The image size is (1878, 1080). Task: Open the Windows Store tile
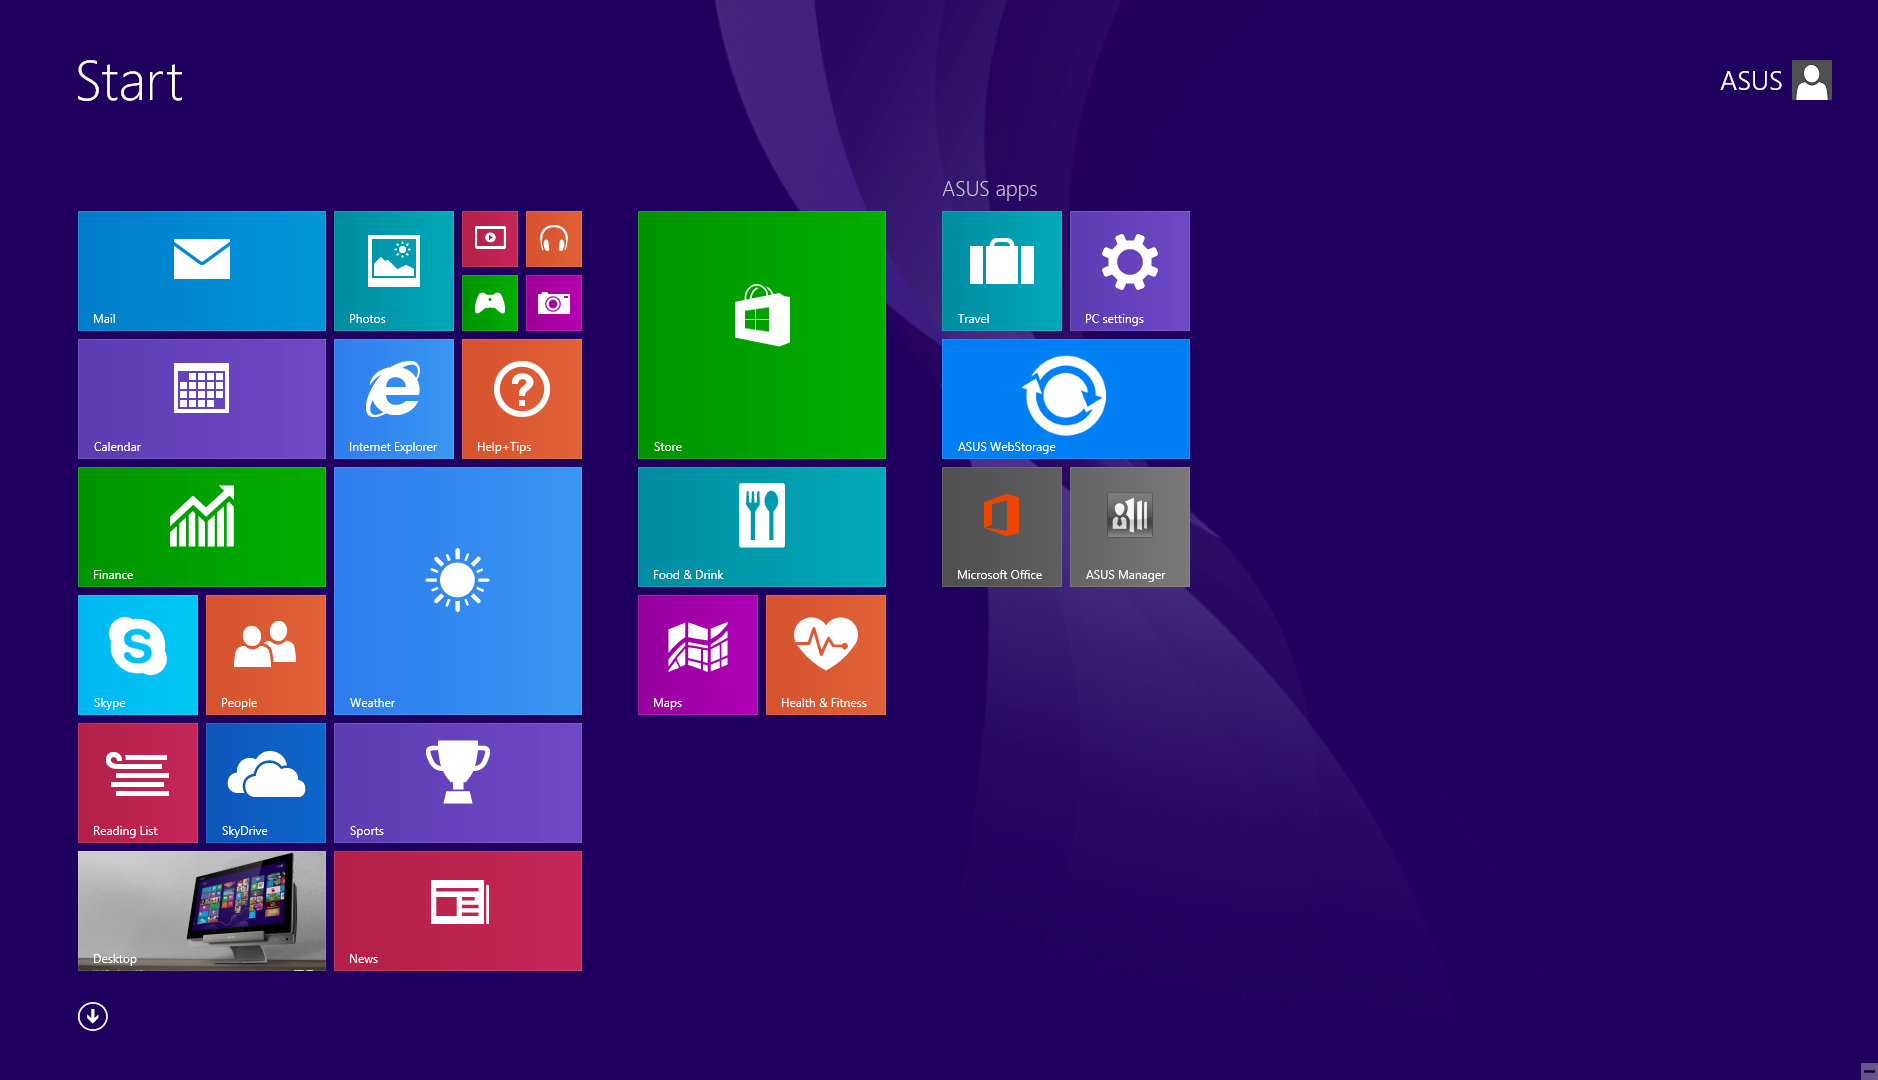(762, 335)
